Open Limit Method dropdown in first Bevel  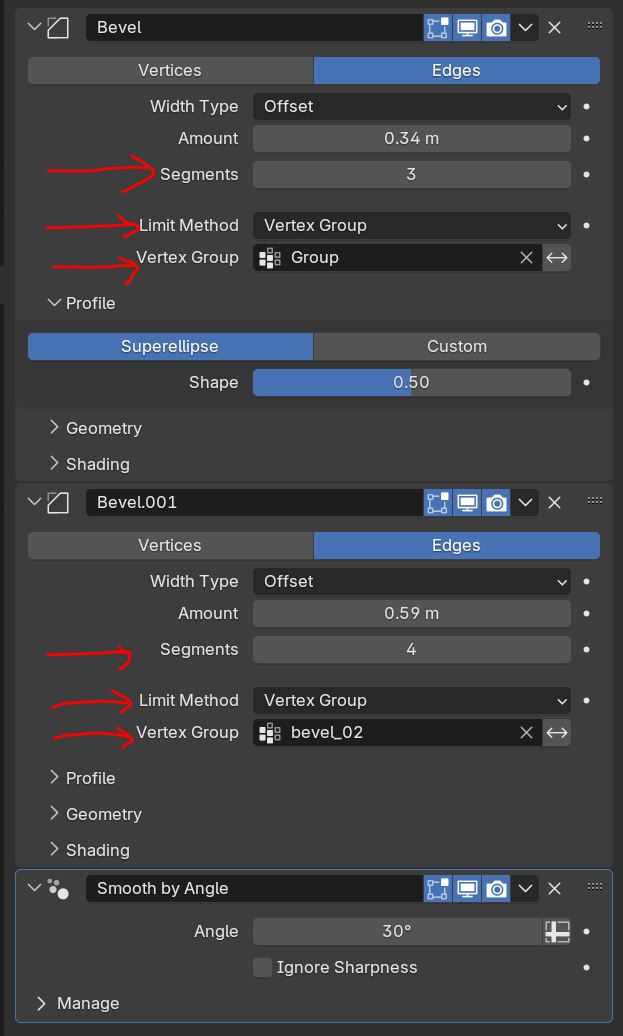point(411,225)
